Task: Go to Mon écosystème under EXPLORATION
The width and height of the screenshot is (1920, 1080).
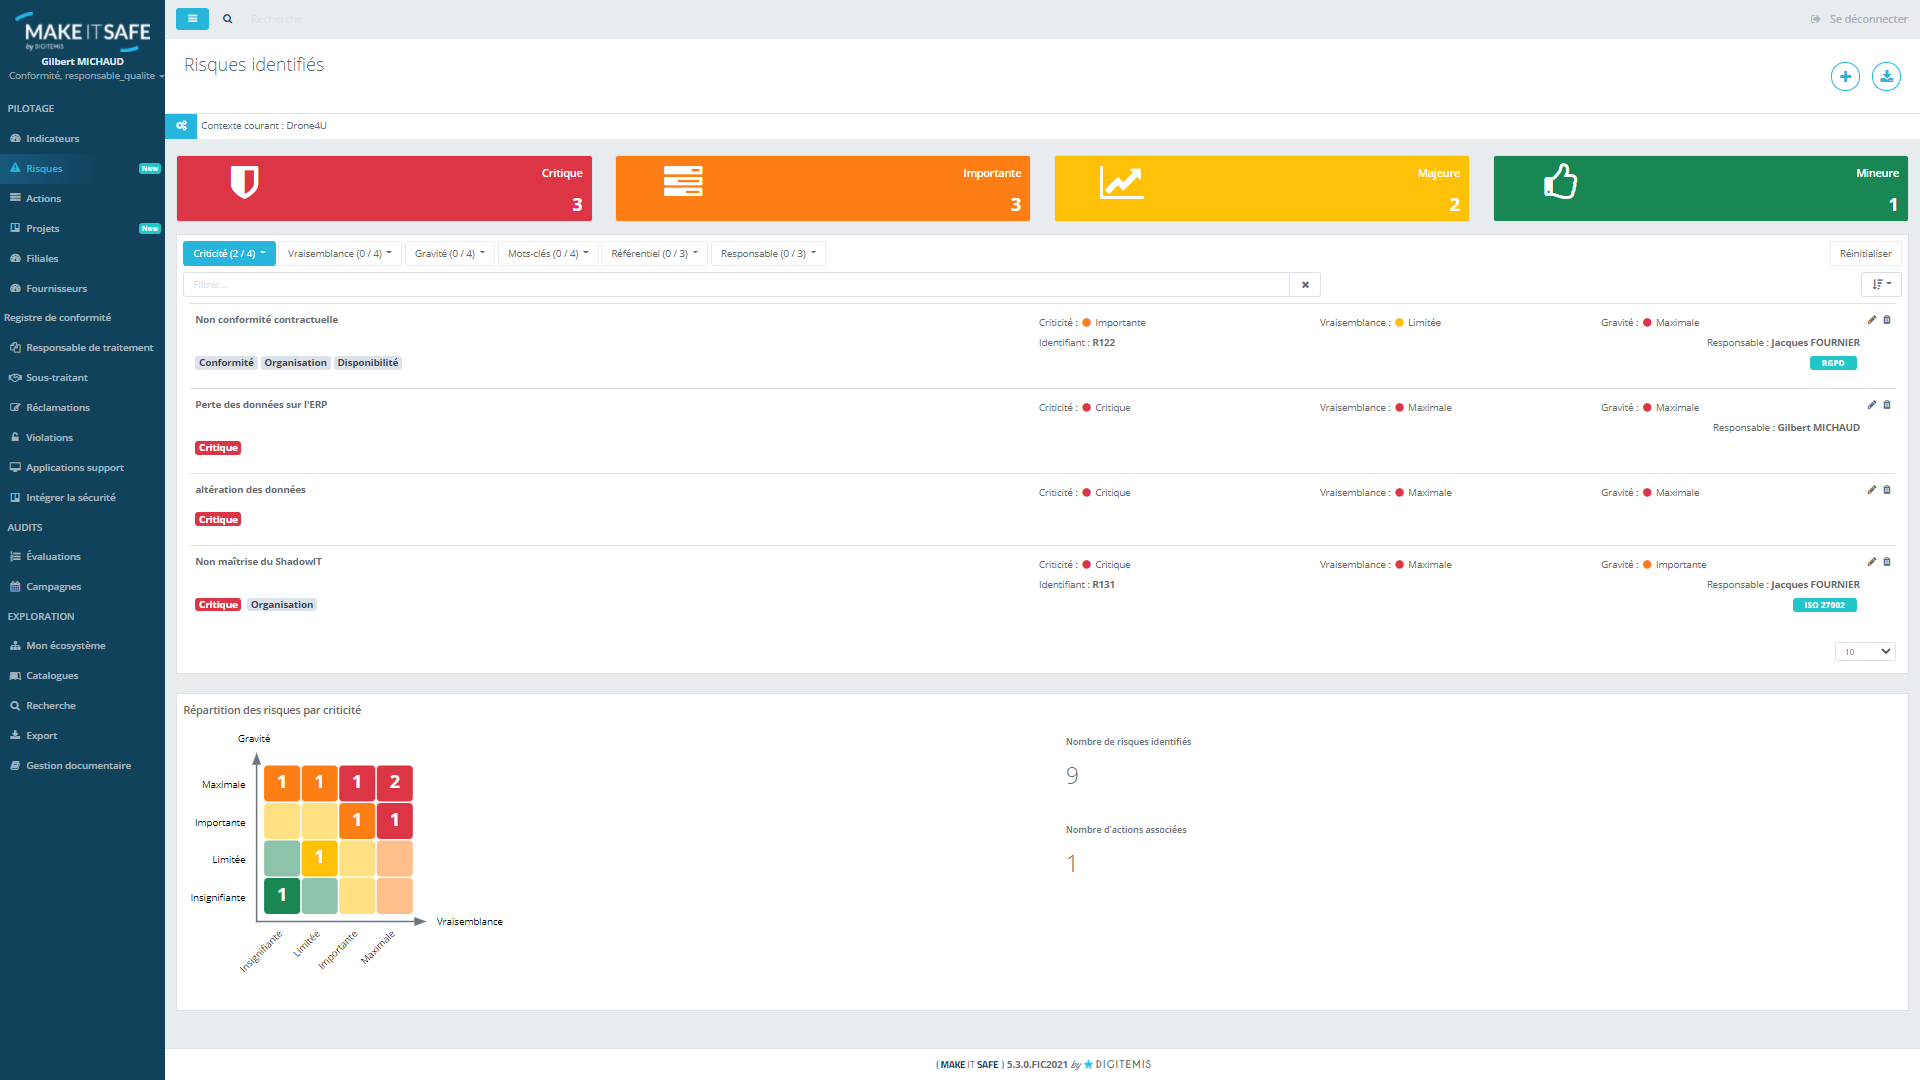Action: pos(64,645)
